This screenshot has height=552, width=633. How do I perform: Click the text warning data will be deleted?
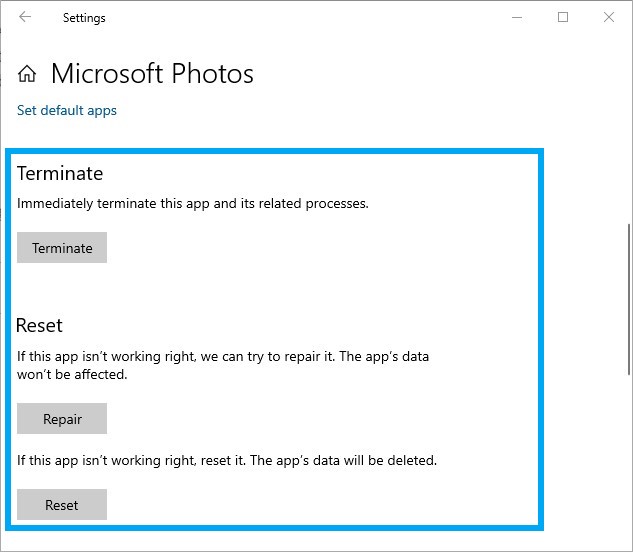coord(227,460)
